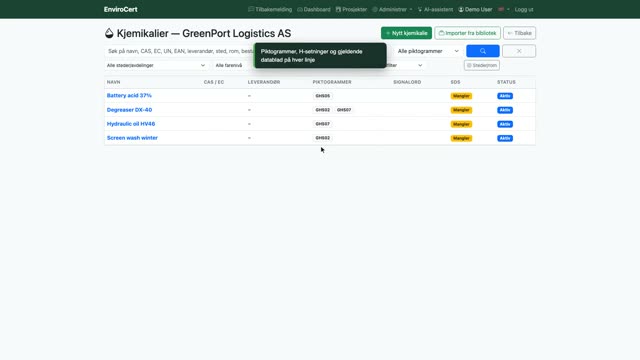
Task: Click the blue magnifier search button
Action: click(482, 51)
